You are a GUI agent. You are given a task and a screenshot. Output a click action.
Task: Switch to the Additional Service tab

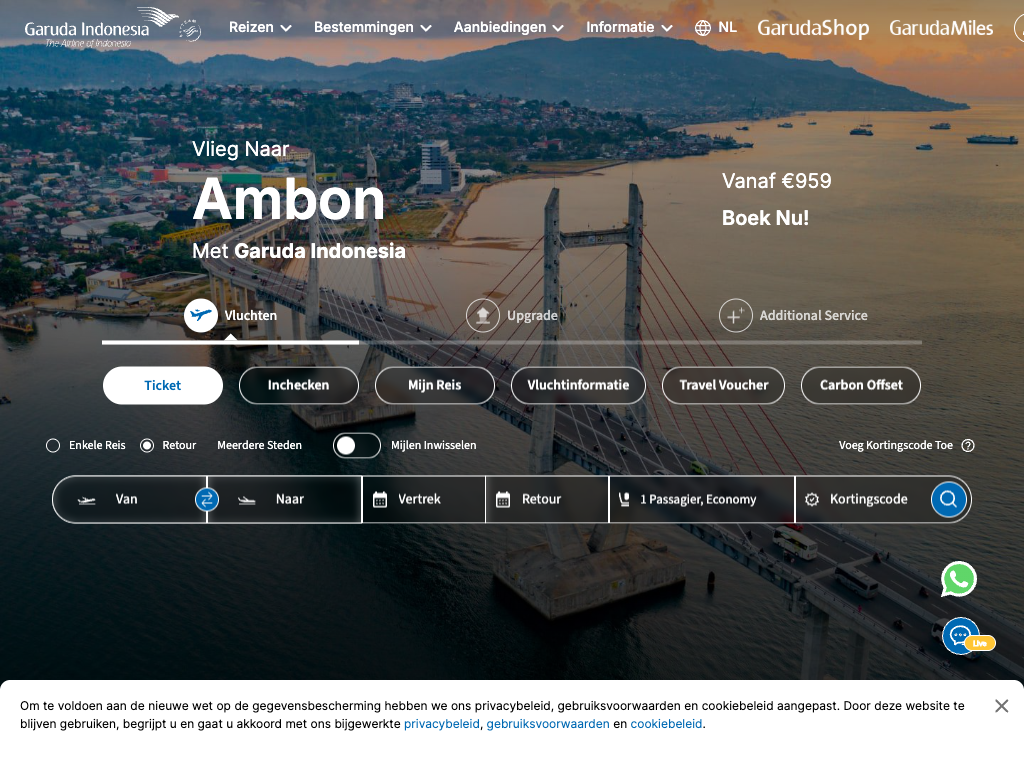tap(793, 316)
